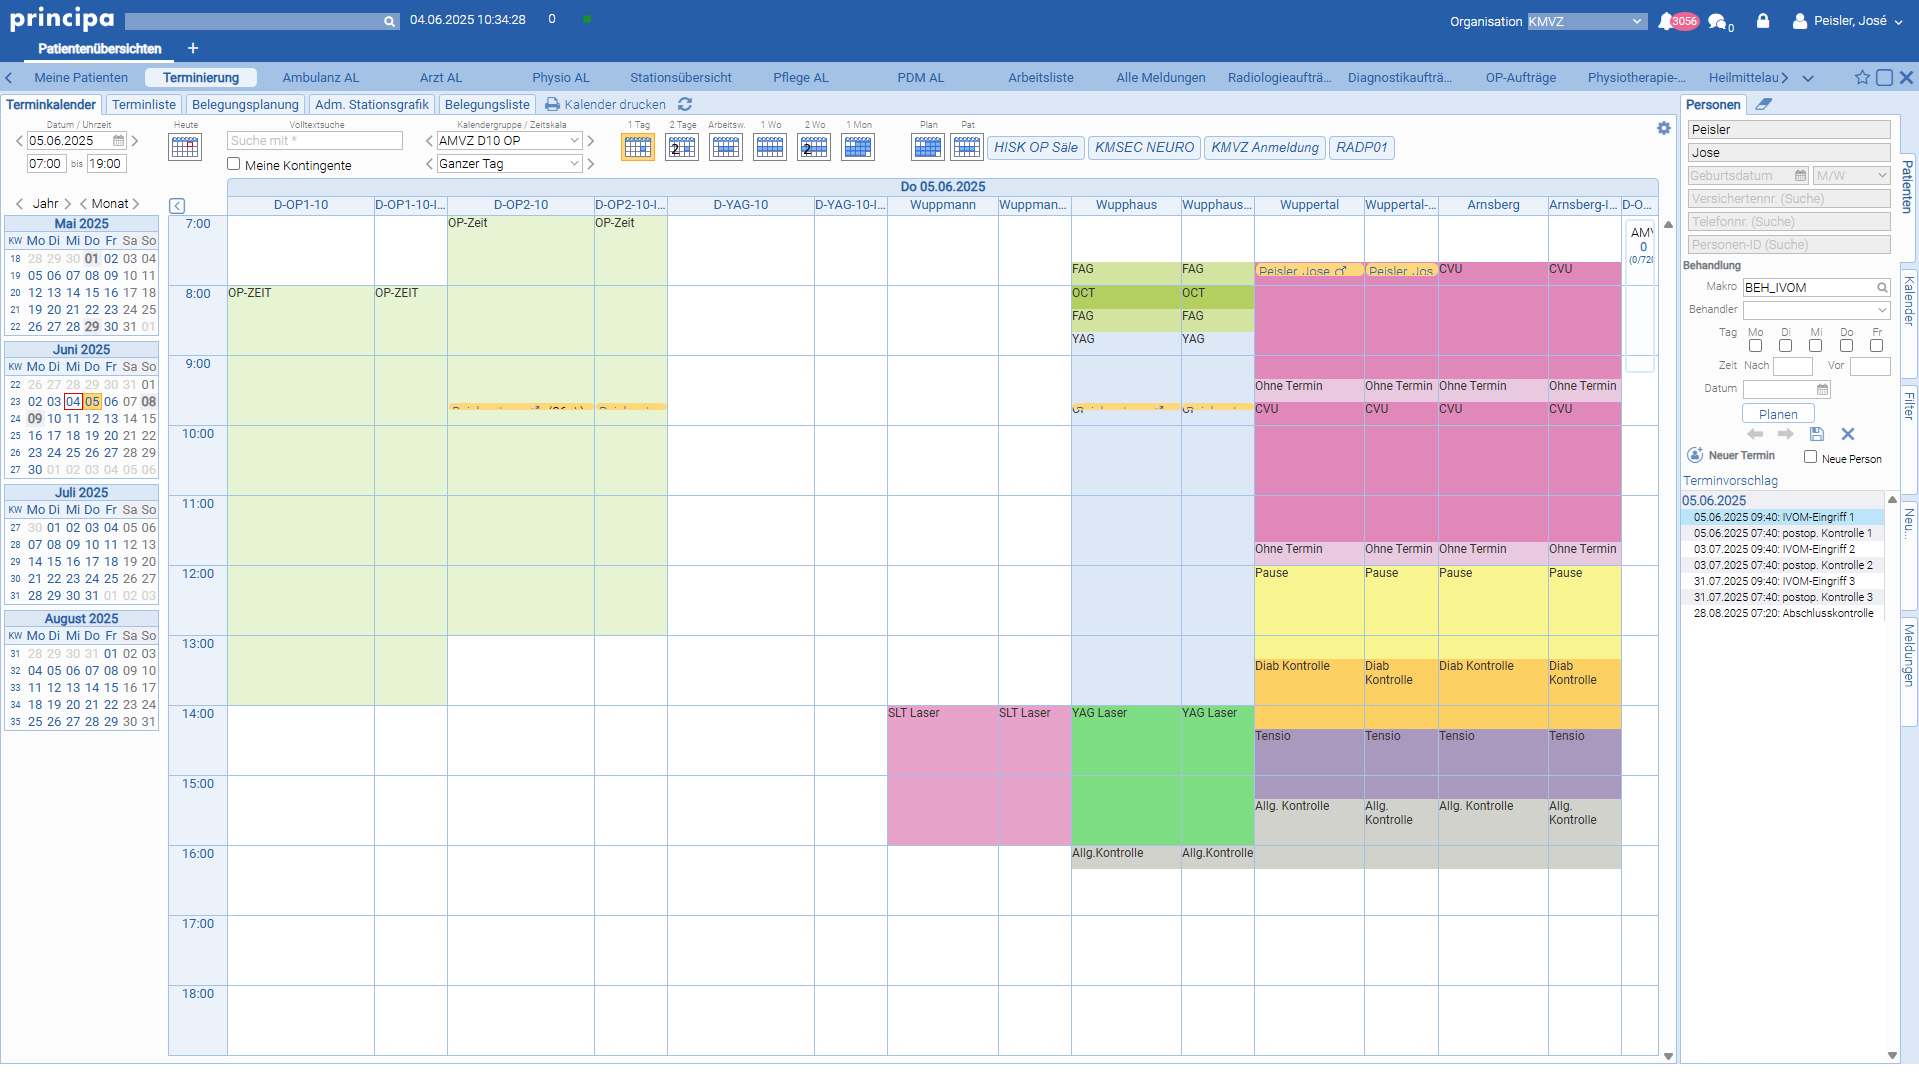Jump to today with the Heute calendar icon
This screenshot has height=1079, width=1919.
coord(185,147)
